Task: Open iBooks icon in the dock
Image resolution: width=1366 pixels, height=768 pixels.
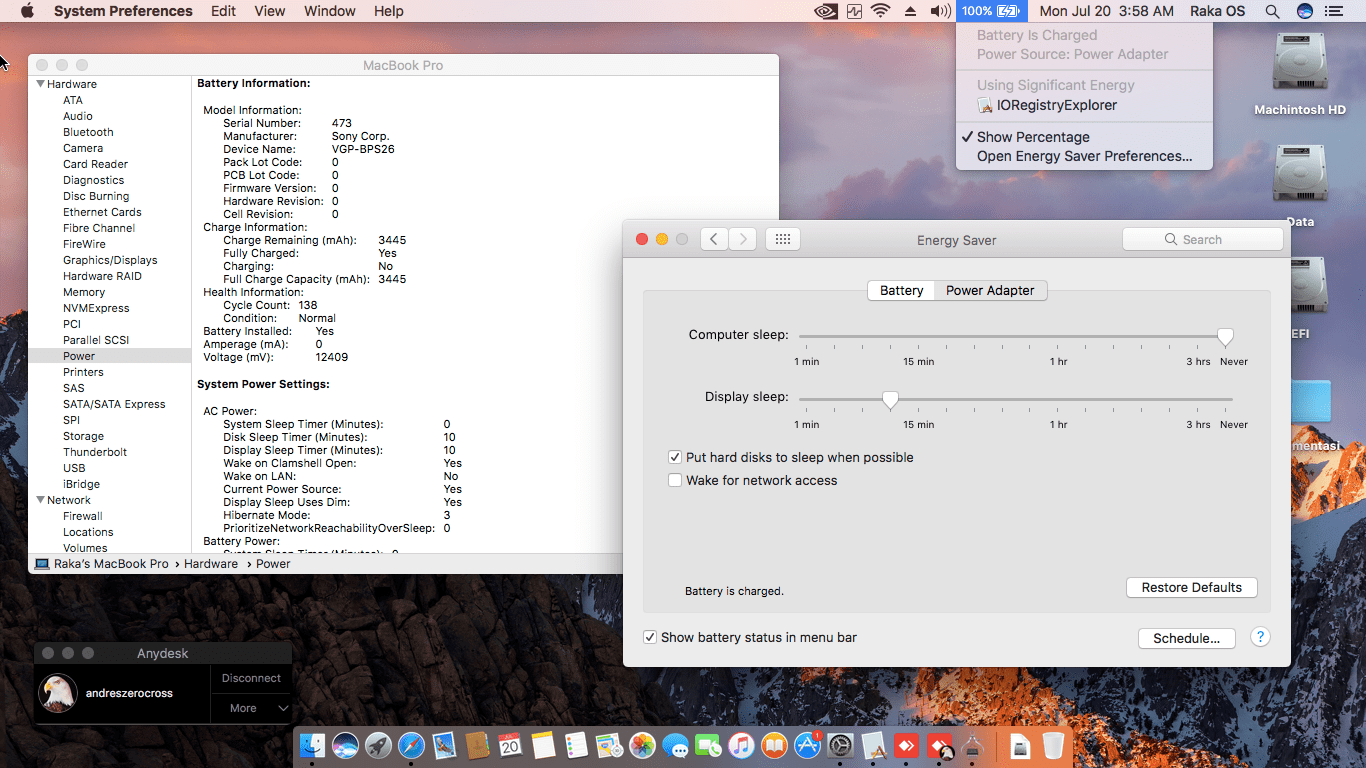Action: point(774,745)
